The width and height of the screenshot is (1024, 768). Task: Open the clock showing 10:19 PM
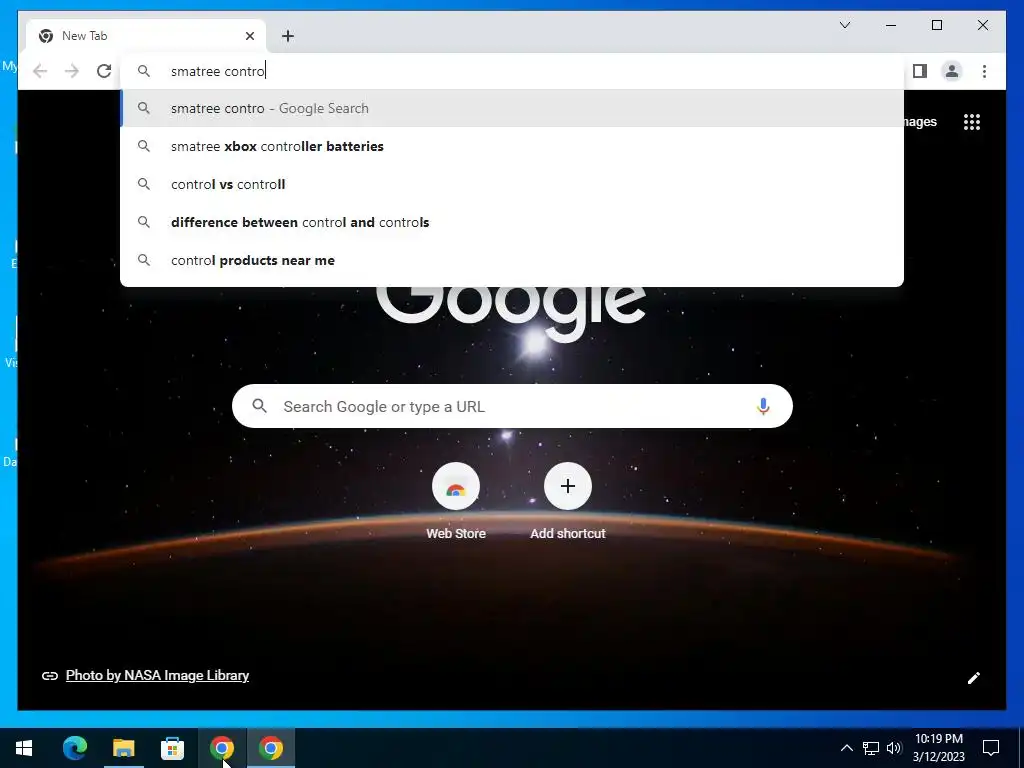click(938, 748)
